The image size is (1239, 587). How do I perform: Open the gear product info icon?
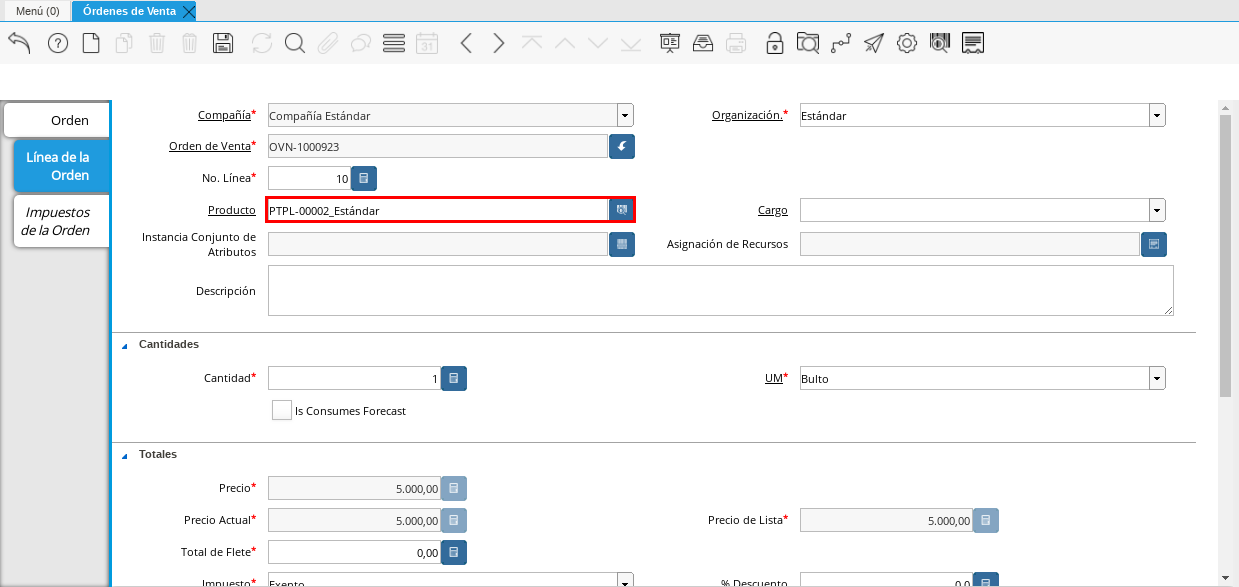click(x=906, y=43)
